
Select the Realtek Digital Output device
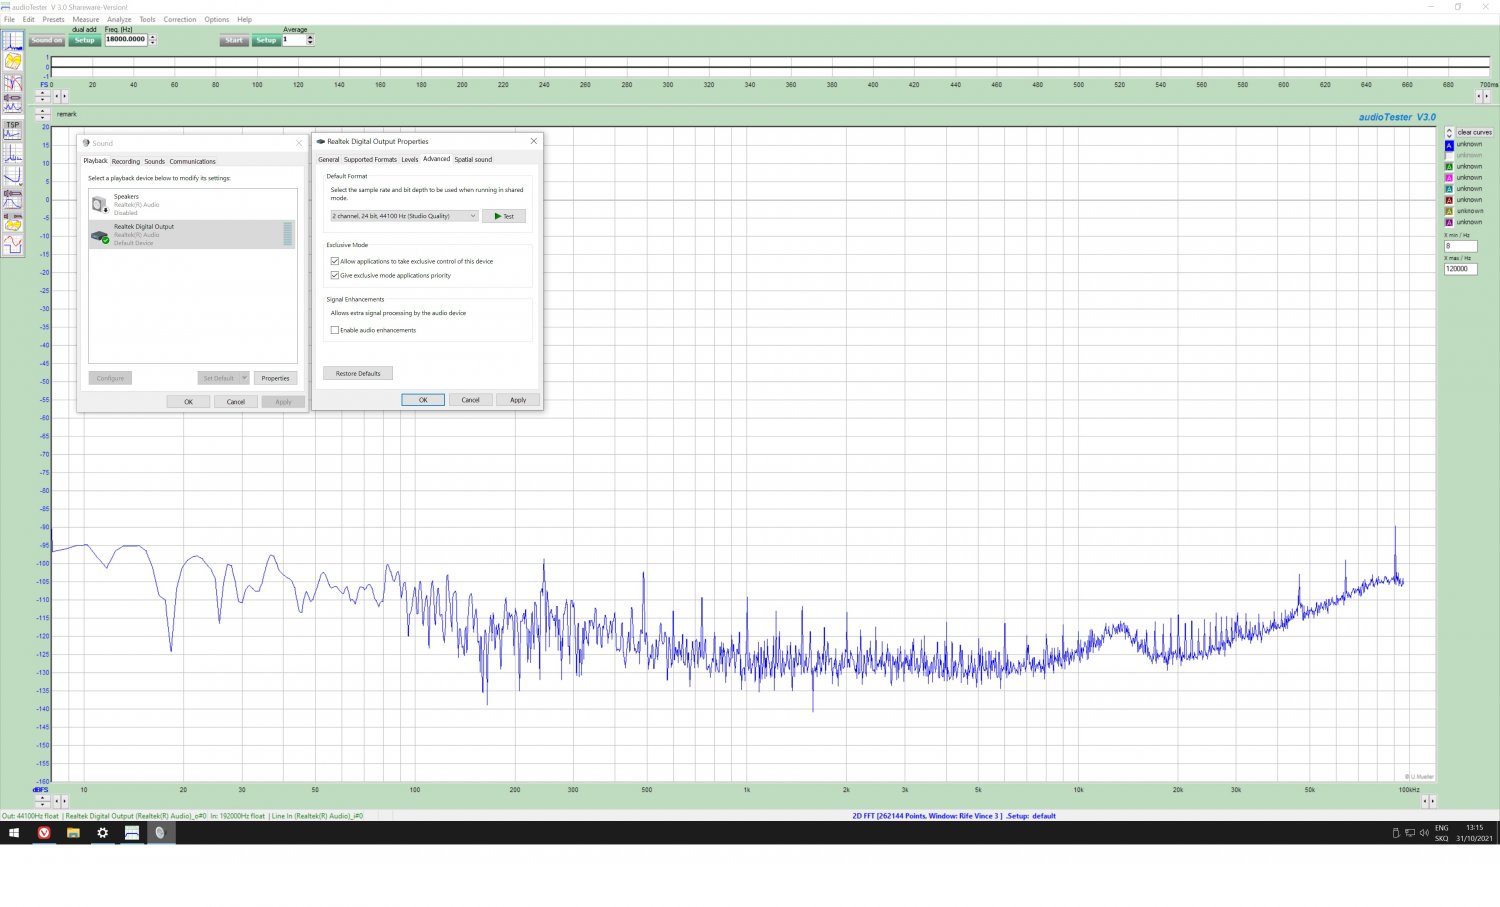192,234
